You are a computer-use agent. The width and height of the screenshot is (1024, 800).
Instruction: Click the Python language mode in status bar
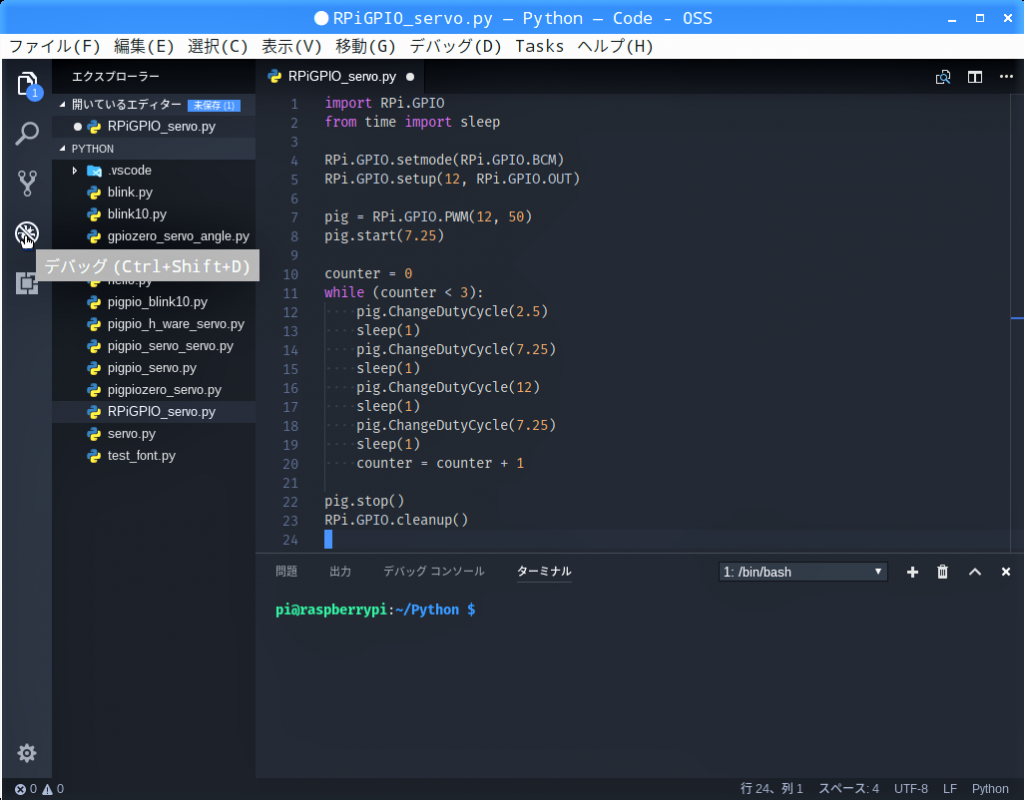pyautogui.click(x=990, y=789)
